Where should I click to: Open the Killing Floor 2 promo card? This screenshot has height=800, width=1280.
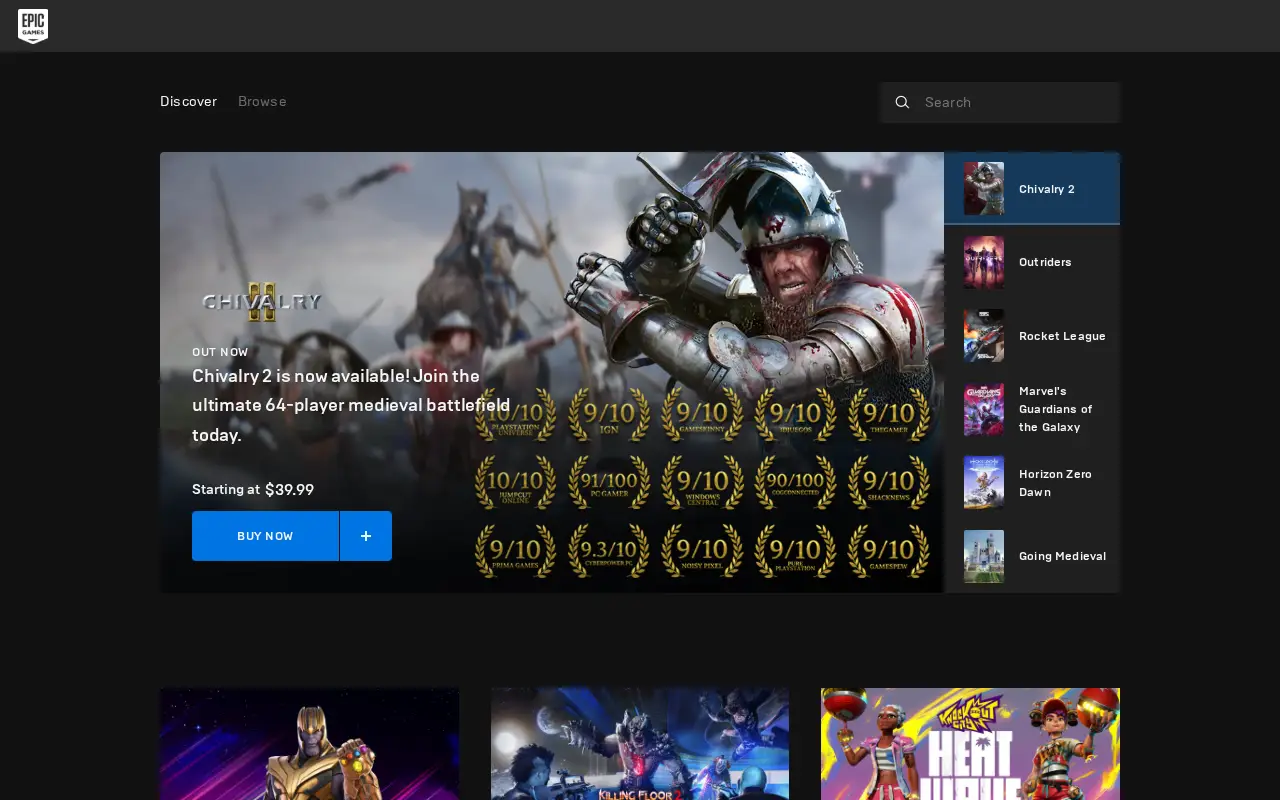pos(640,744)
